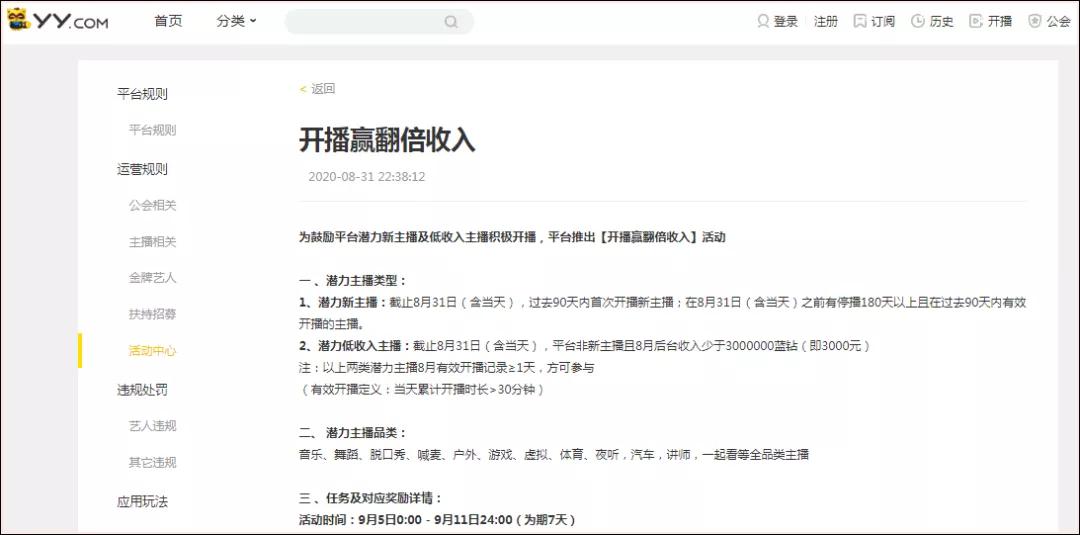Screen dimensions: 1080x535
Task: Expand the 分类 dropdown menu
Action: pyautogui.click(x=236, y=21)
